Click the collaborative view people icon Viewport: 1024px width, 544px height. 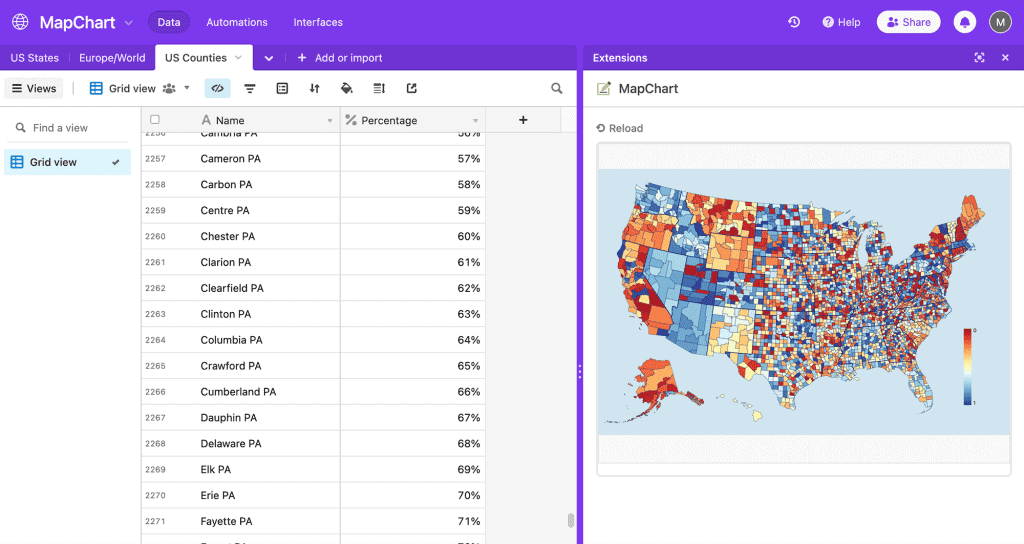pos(169,88)
